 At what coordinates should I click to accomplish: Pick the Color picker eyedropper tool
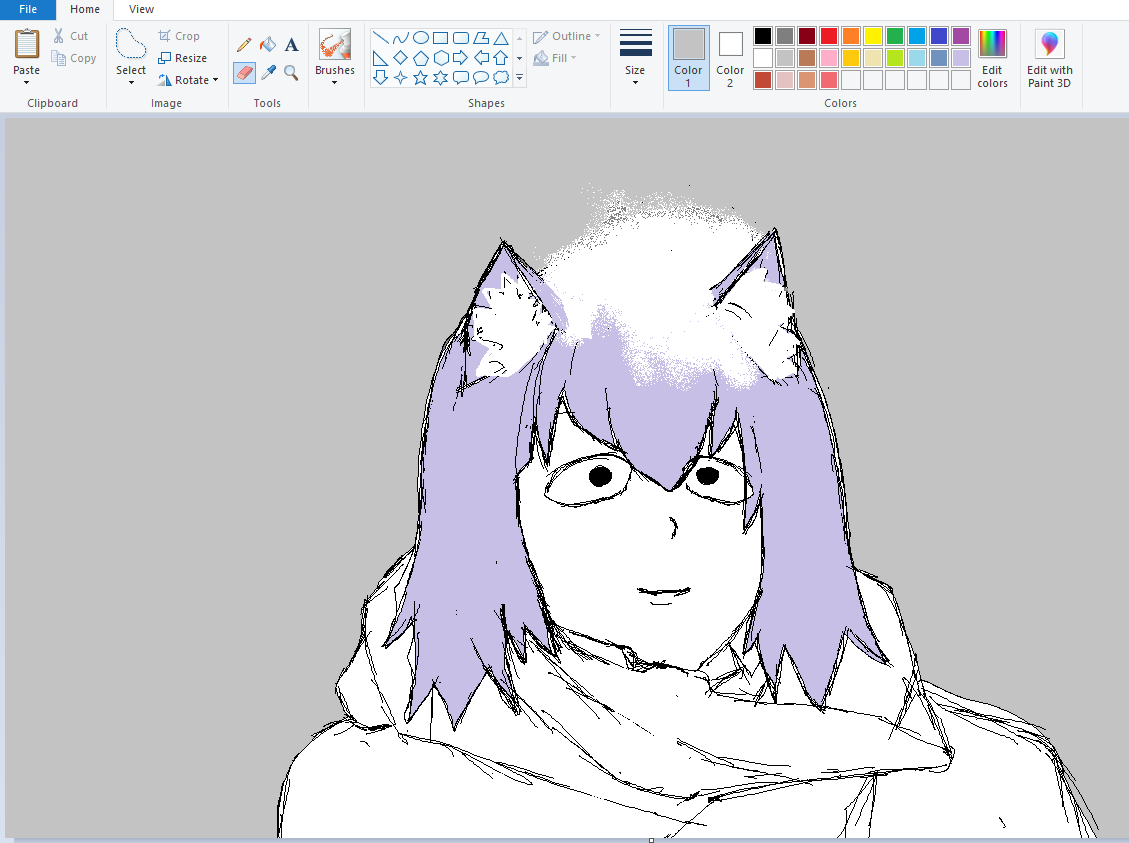268,73
